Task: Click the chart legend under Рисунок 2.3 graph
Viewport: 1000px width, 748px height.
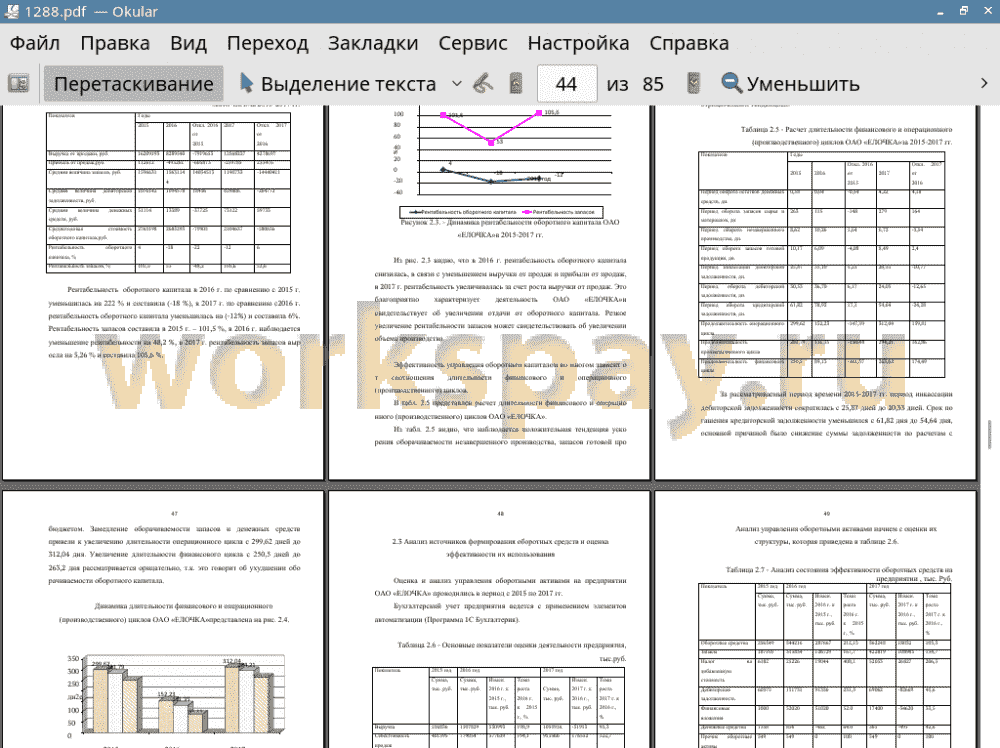Action: coord(501,212)
